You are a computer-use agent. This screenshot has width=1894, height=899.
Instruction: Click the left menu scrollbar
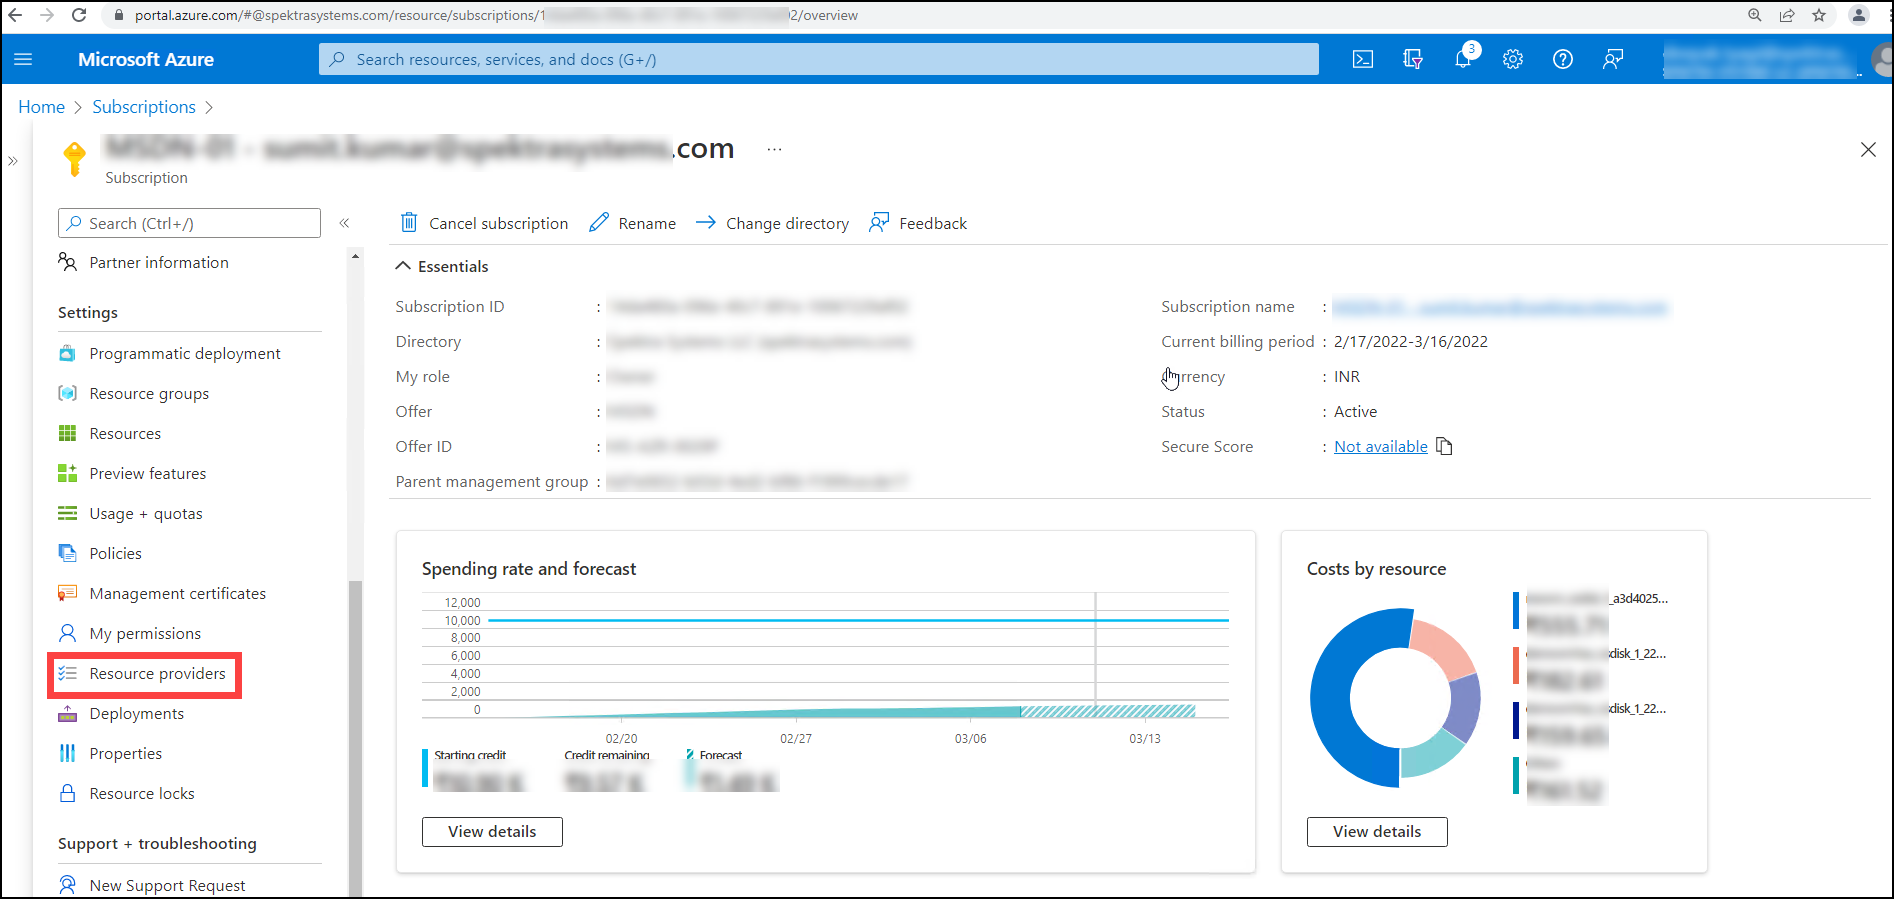[355, 738]
